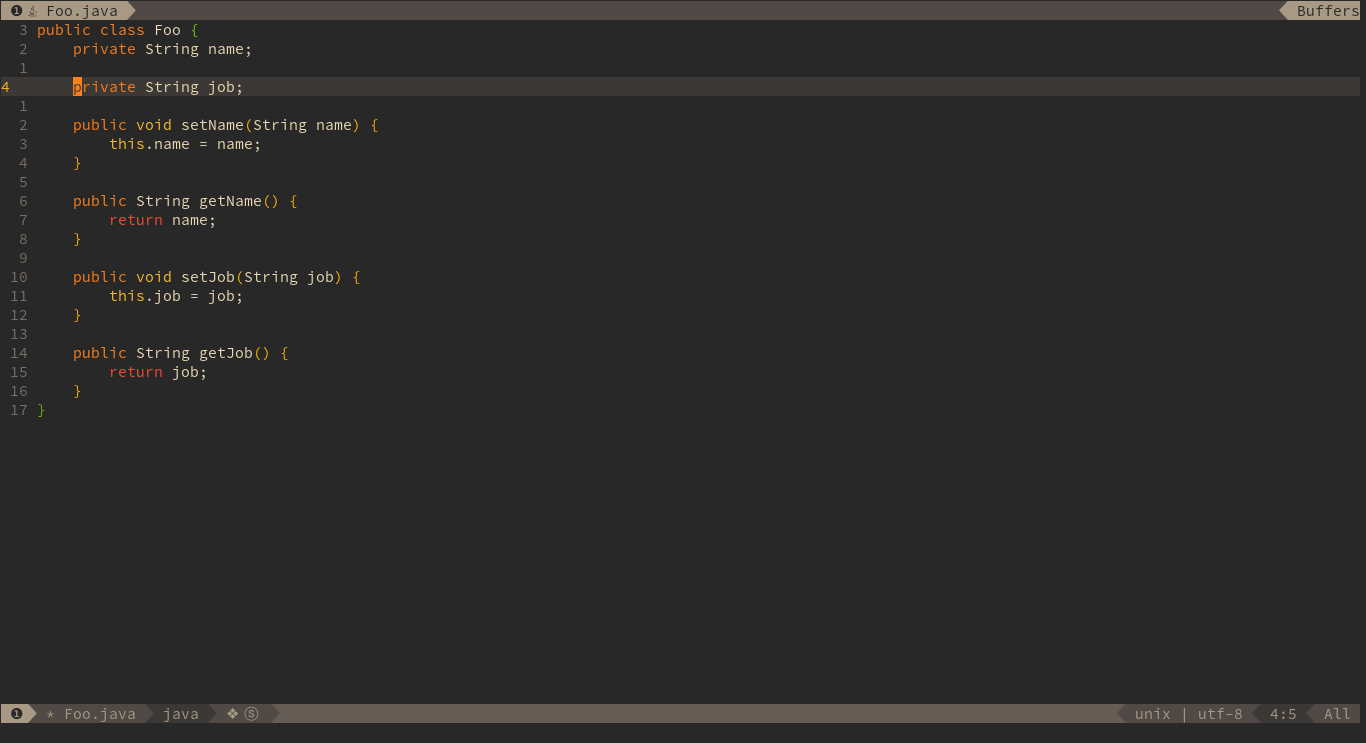
Task: Toggle cursor onto the word private on line 4
Action: click(103, 87)
